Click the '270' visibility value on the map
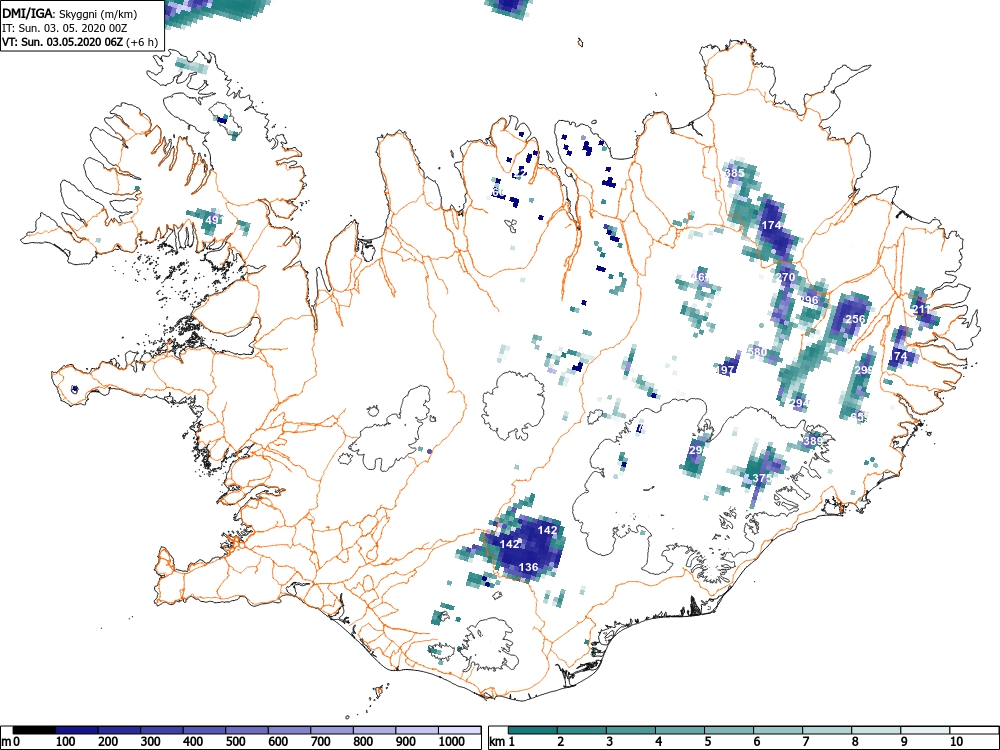1000x750 pixels. (x=785, y=277)
